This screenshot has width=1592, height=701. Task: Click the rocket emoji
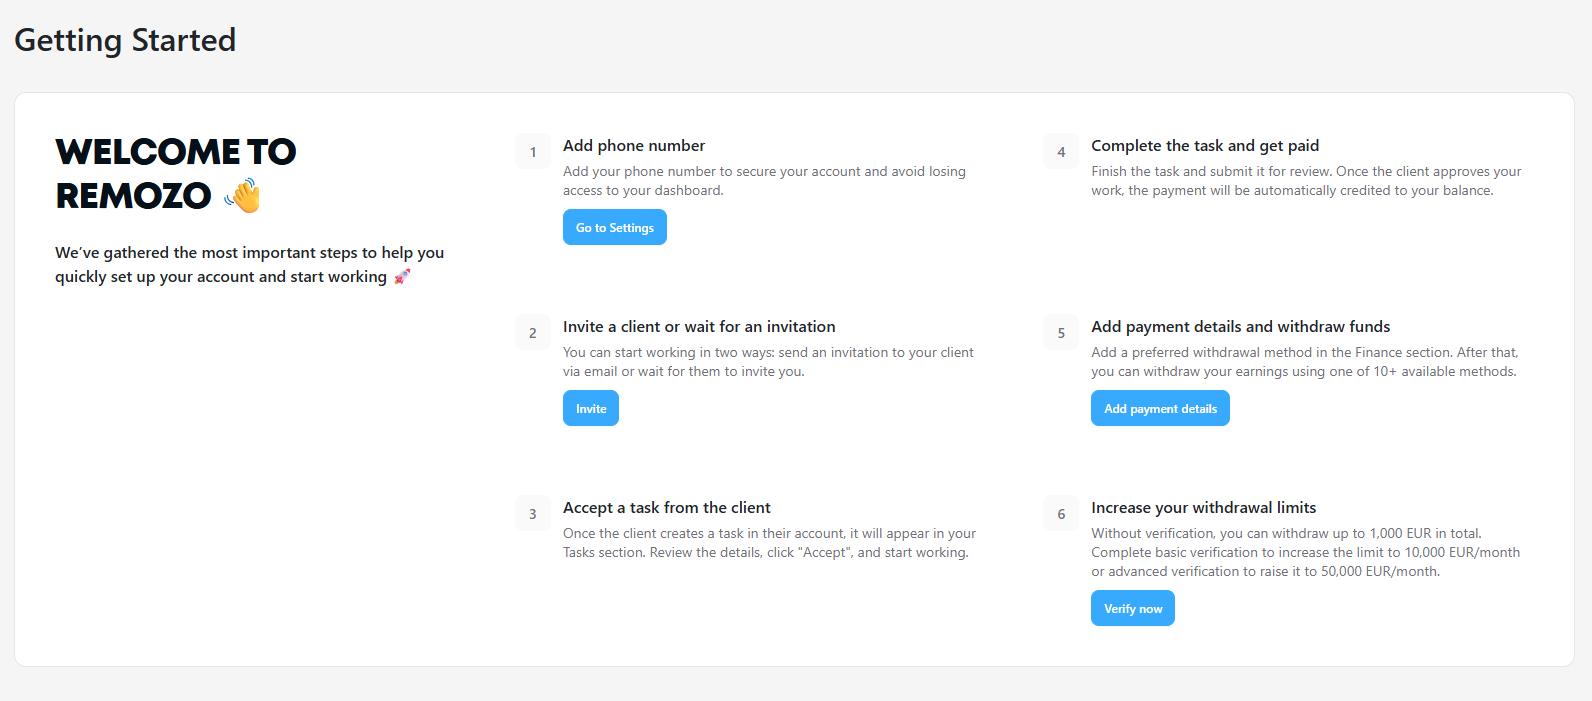(x=402, y=277)
